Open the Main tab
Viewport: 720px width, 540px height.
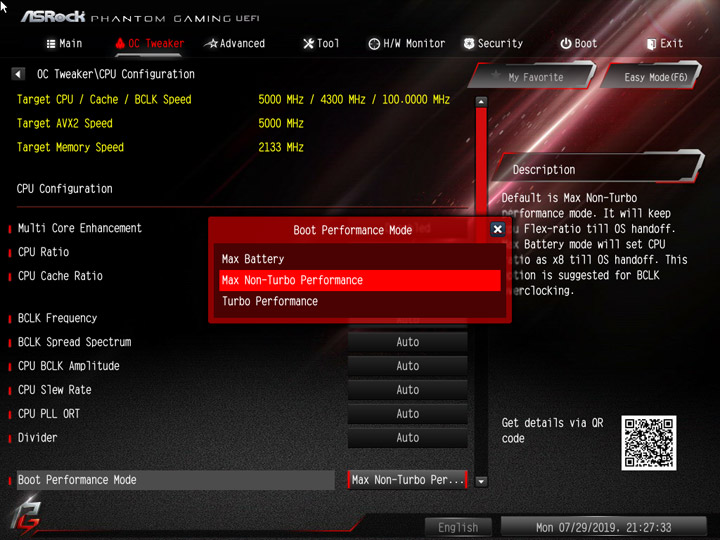point(64,44)
